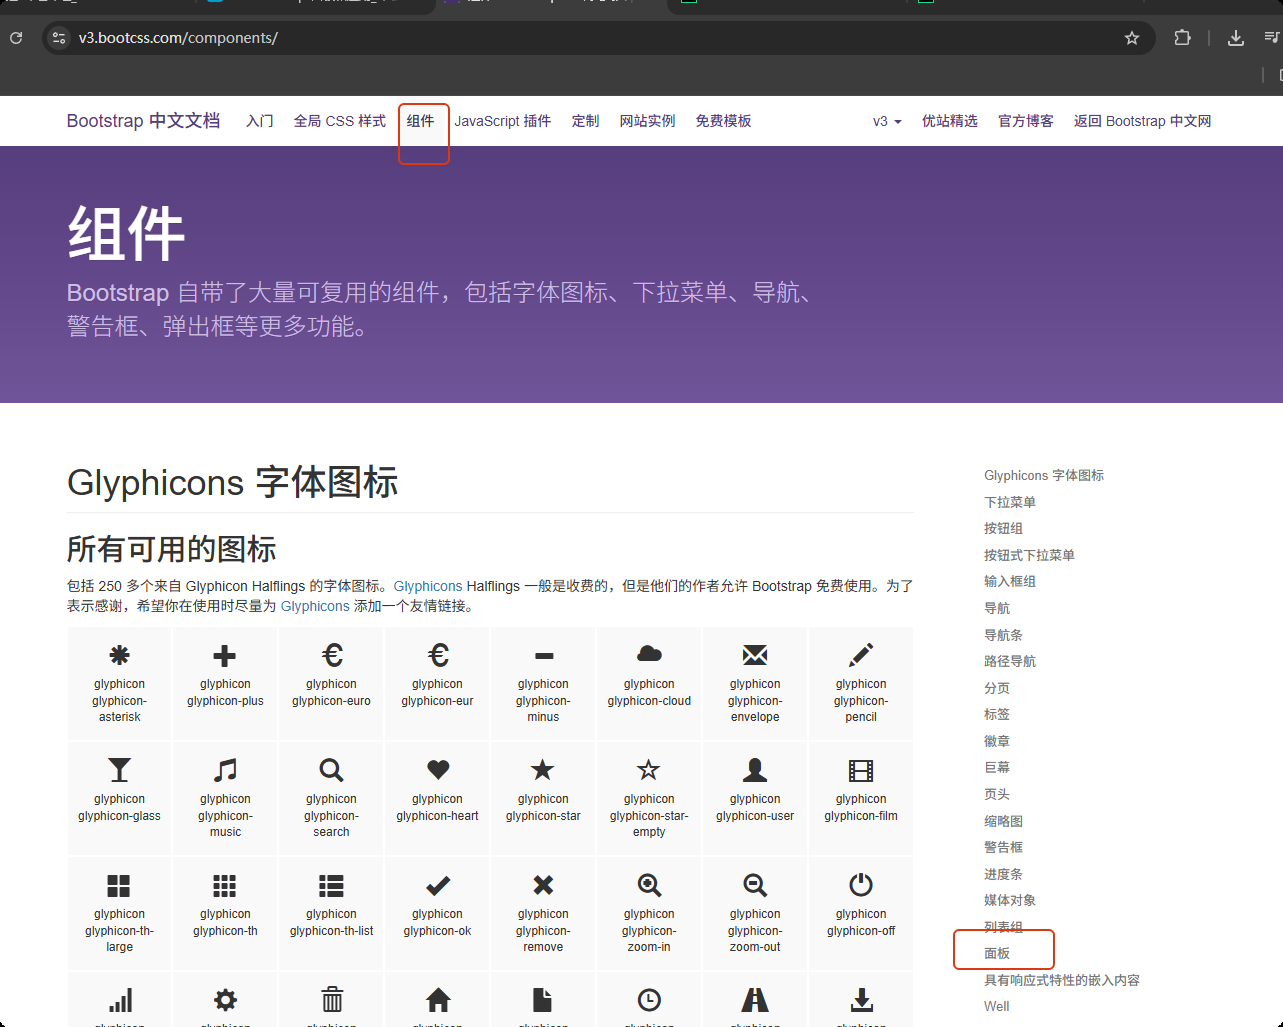Select the glyphicon-th-large grid icon
This screenshot has height=1027, width=1283.
pyautogui.click(x=119, y=886)
